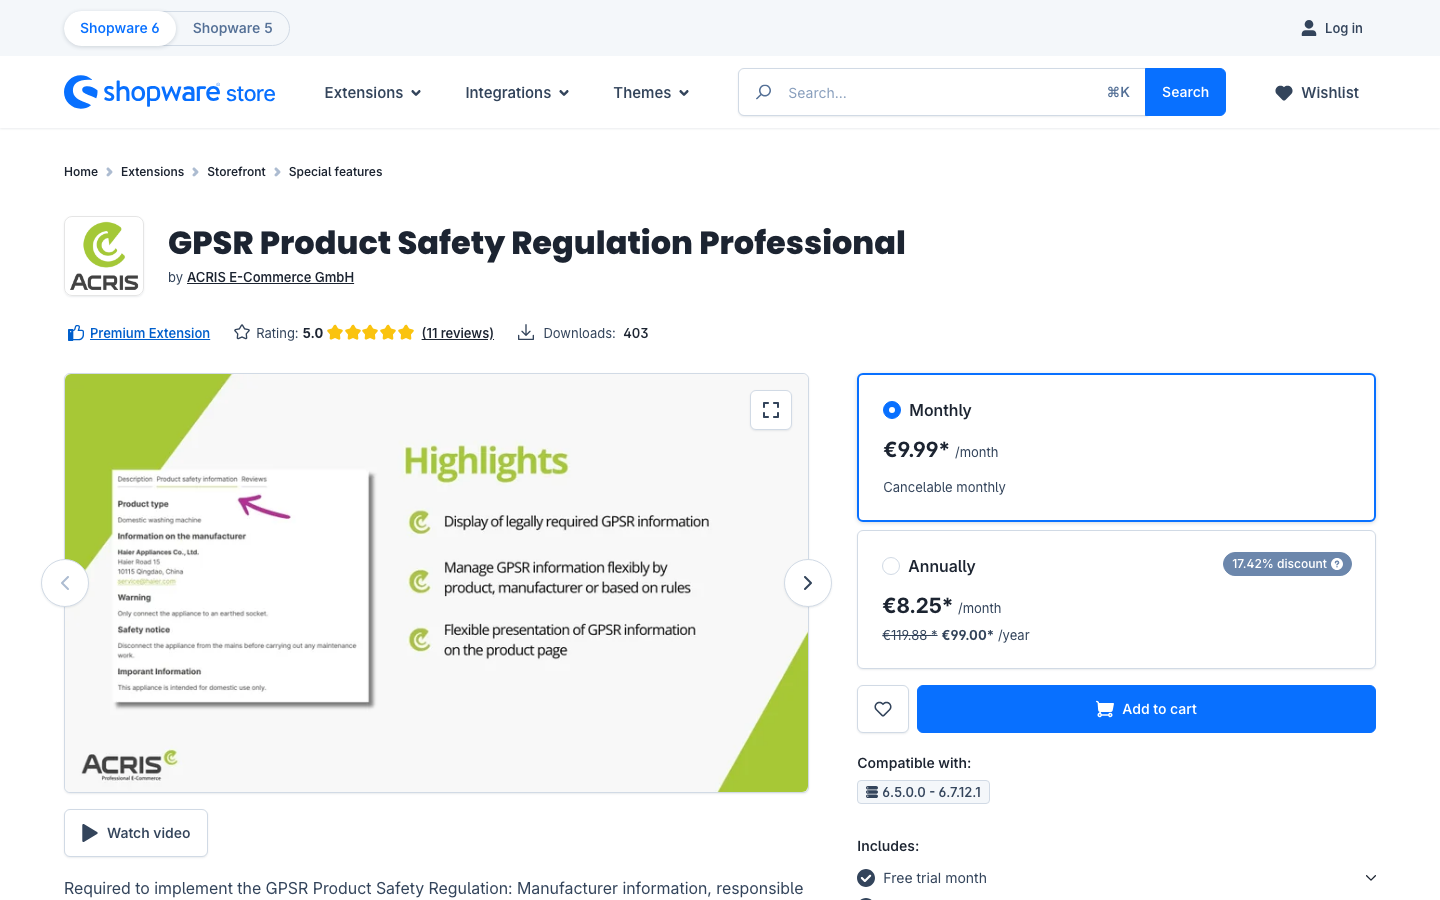
Task: Click the 6.5.0.0 - 6.7.12.1 compatibility badge
Action: pos(923,792)
